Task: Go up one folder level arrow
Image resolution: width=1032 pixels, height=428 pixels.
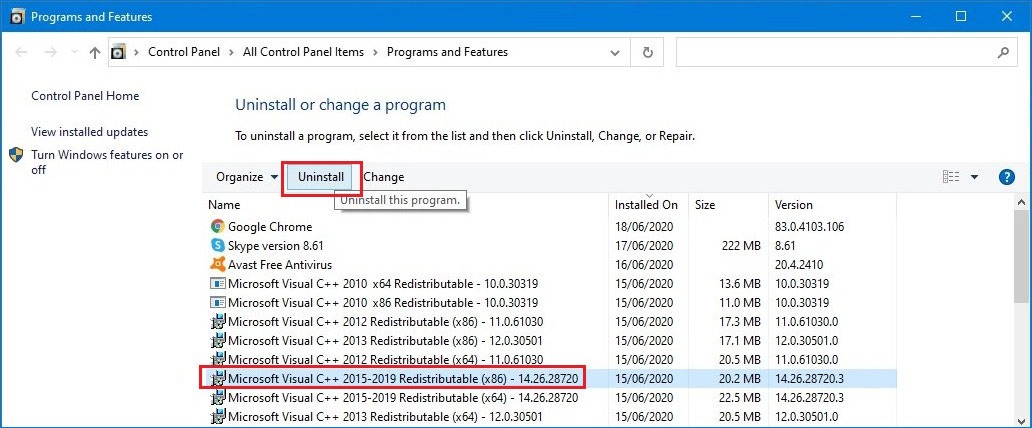Action: pos(95,53)
